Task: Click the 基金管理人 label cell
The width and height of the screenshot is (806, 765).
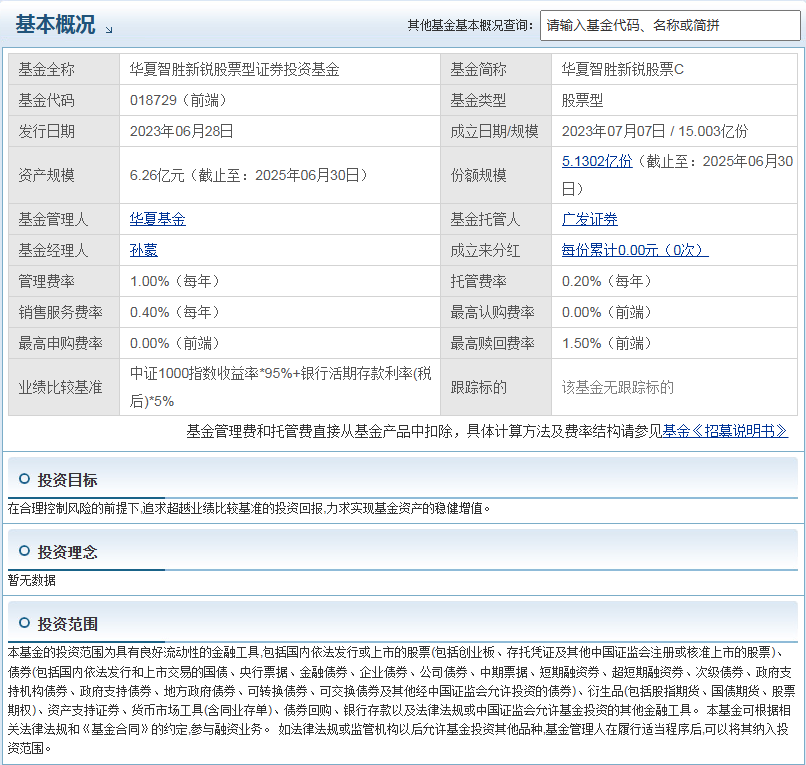Action: point(64,220)
